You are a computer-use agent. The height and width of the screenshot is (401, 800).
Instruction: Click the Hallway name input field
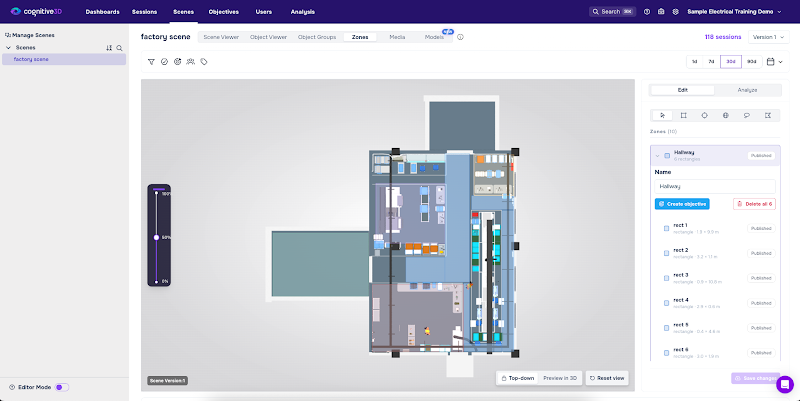(715, 186)
